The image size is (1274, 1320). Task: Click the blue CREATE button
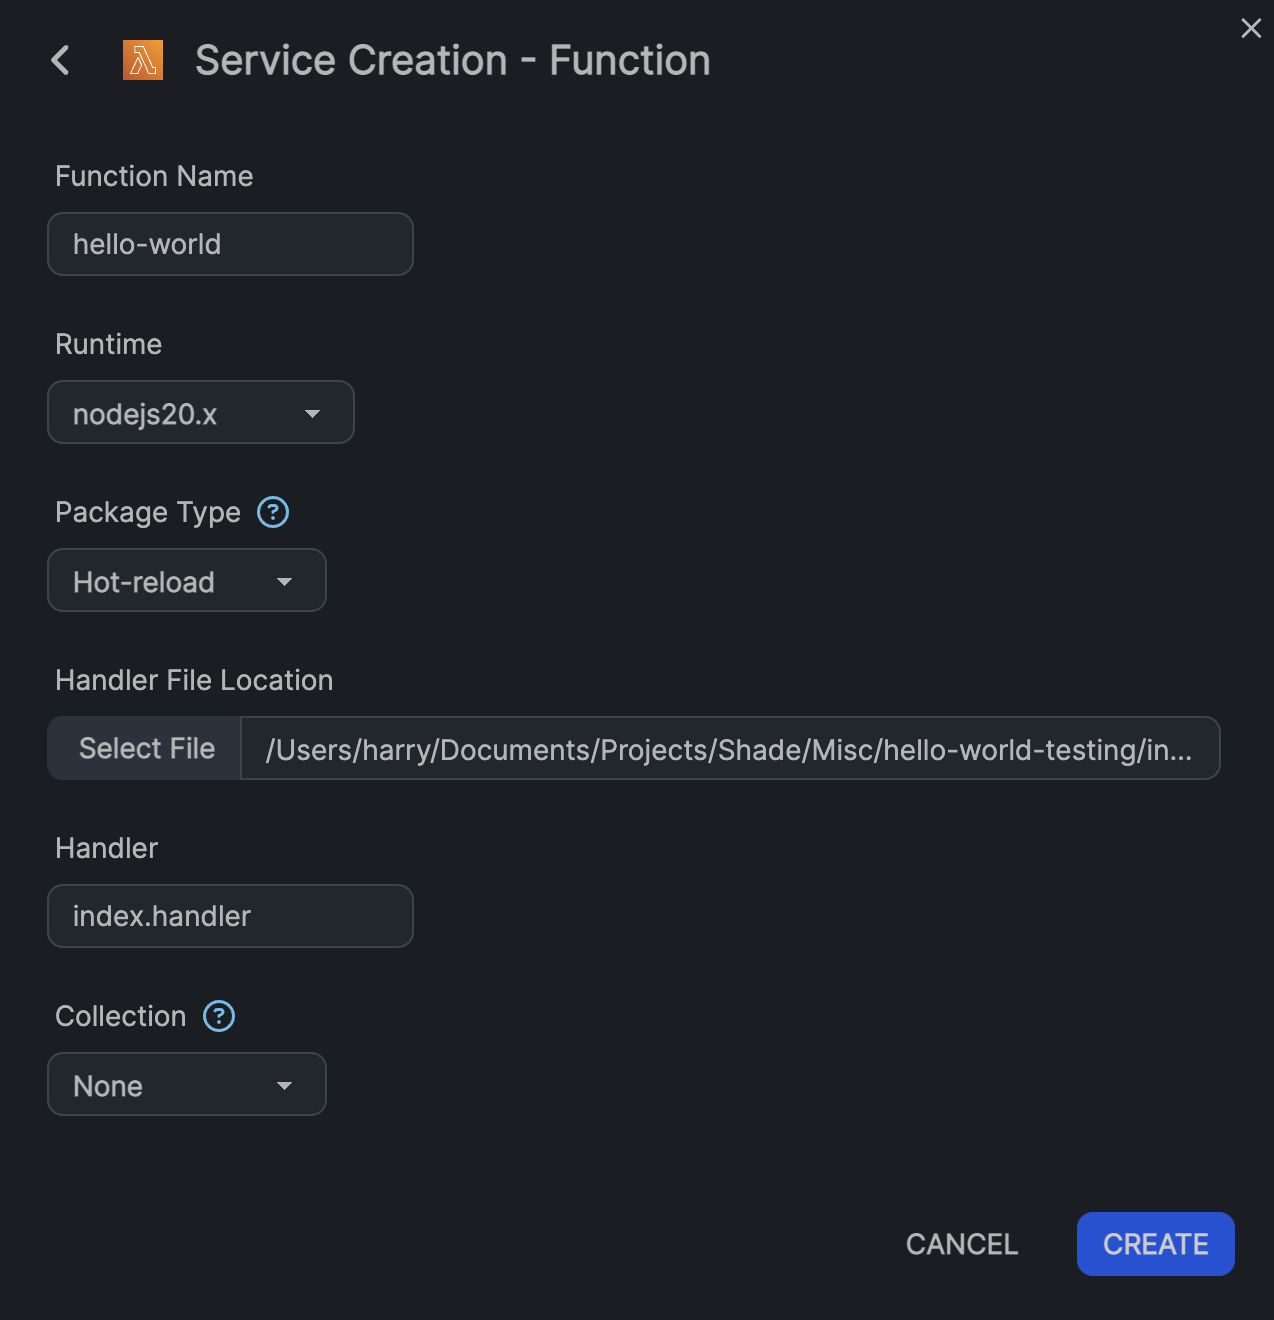[x=1155, y=1244]
